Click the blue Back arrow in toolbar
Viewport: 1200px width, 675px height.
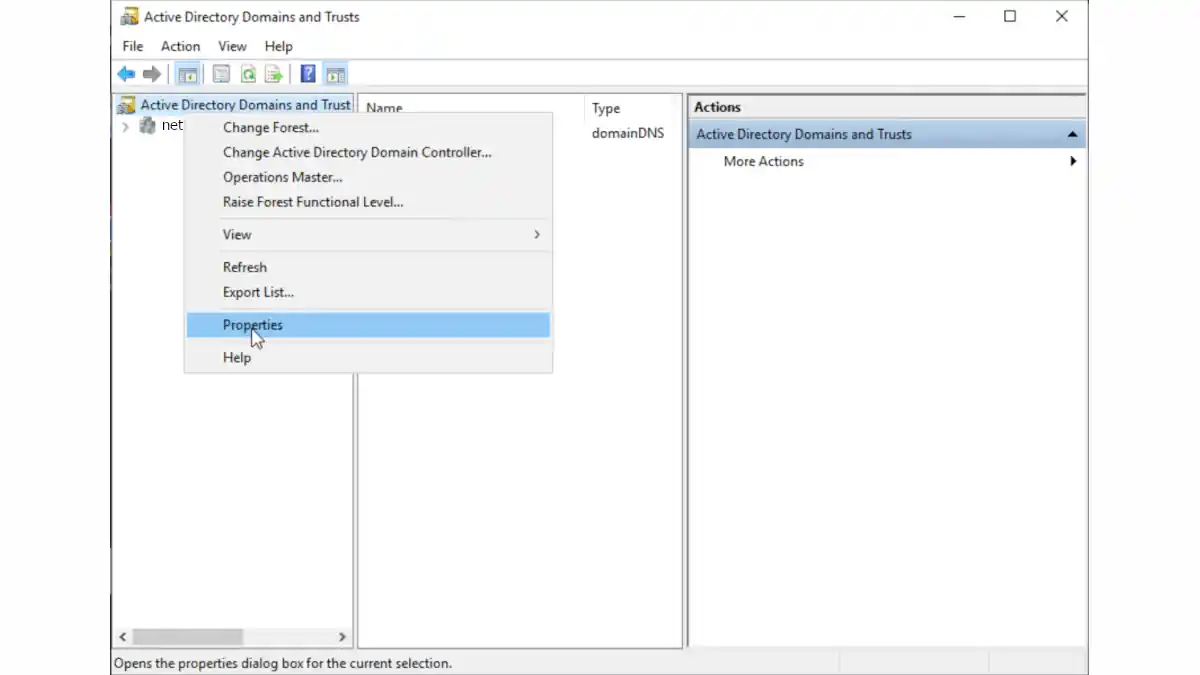pos(126,74)
